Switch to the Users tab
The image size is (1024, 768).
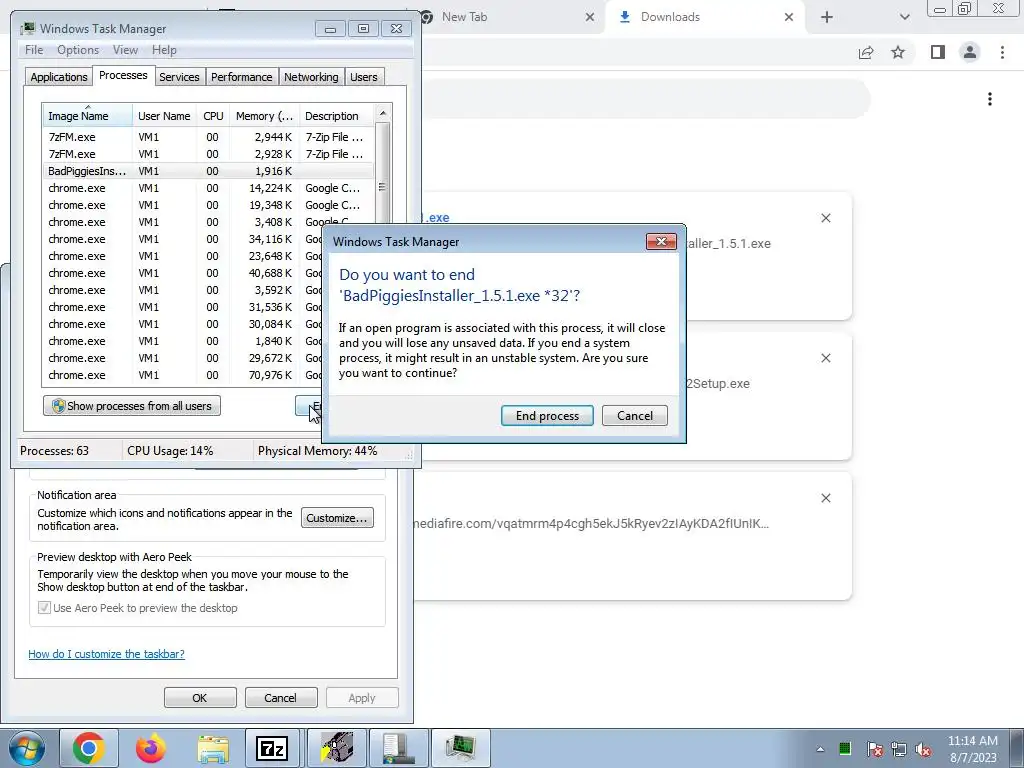(x=364, y=77)
